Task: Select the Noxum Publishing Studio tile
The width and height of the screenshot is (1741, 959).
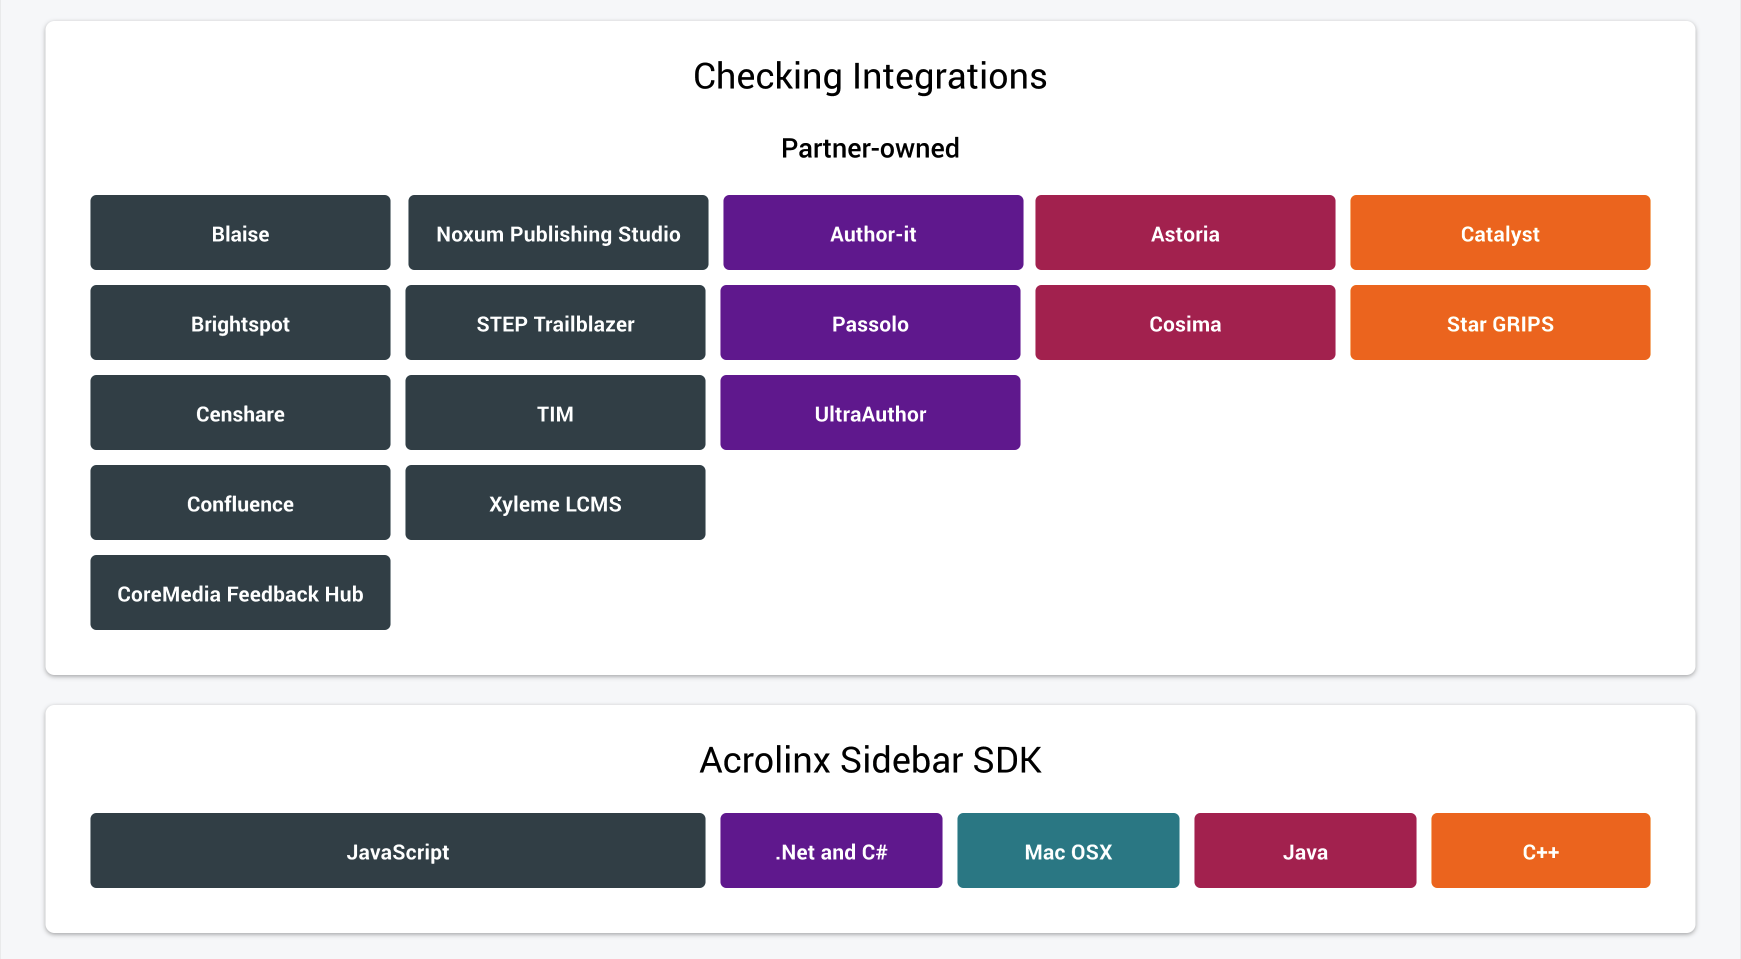Action: [x=558, y=232]
